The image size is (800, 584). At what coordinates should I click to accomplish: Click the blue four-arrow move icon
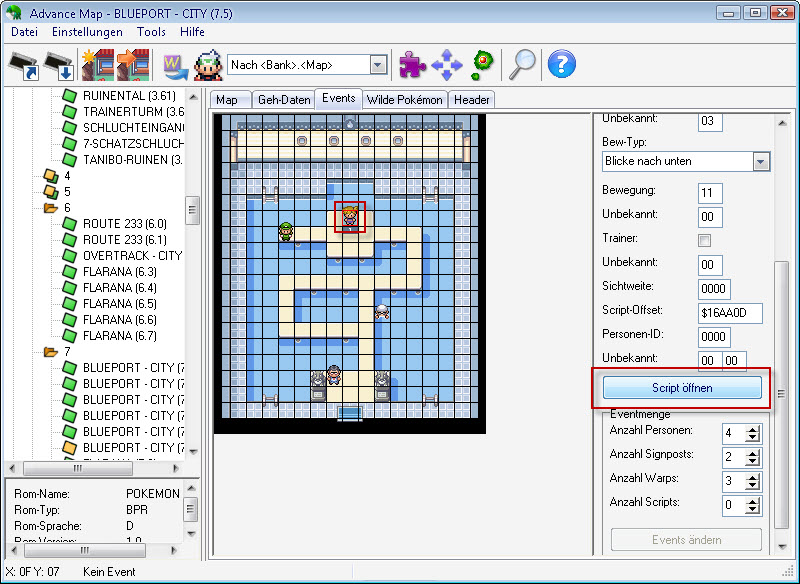(x=446, y=65)
